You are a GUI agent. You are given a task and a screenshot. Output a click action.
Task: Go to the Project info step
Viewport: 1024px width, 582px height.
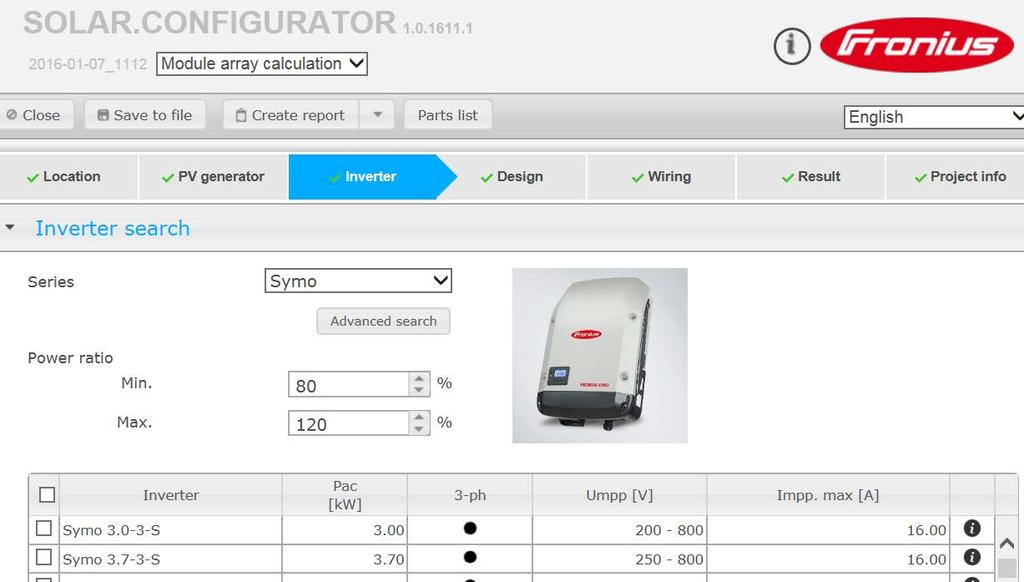tap(955, 177)
